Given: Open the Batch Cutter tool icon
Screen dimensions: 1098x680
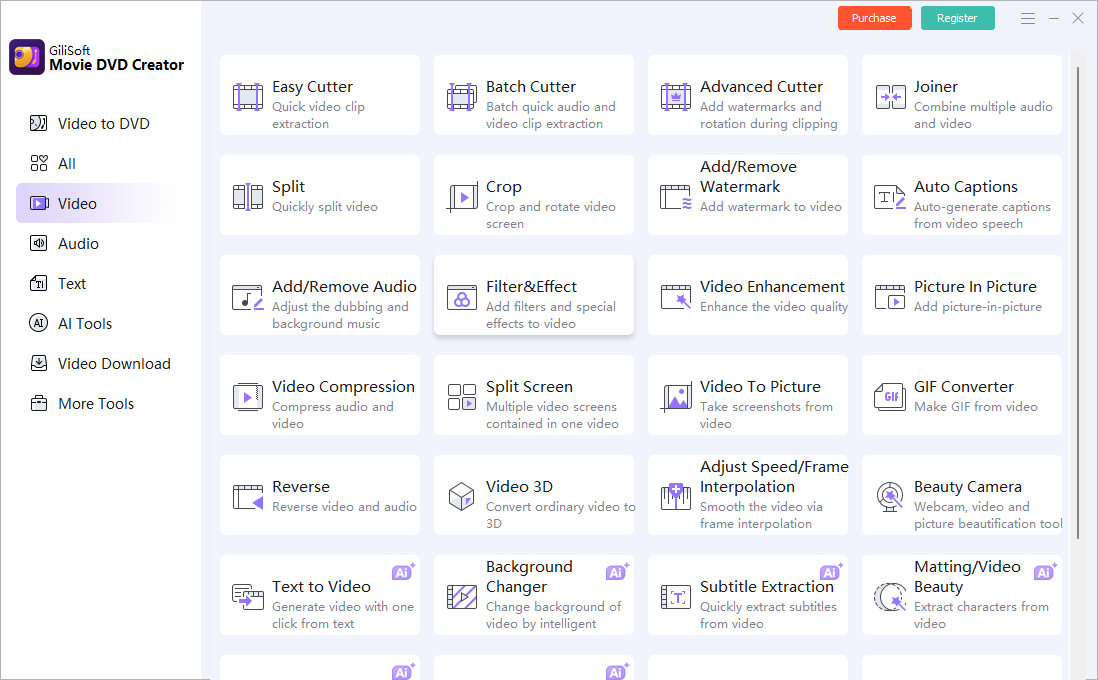Looking at the screenshot, I should [x=461, y=97].
